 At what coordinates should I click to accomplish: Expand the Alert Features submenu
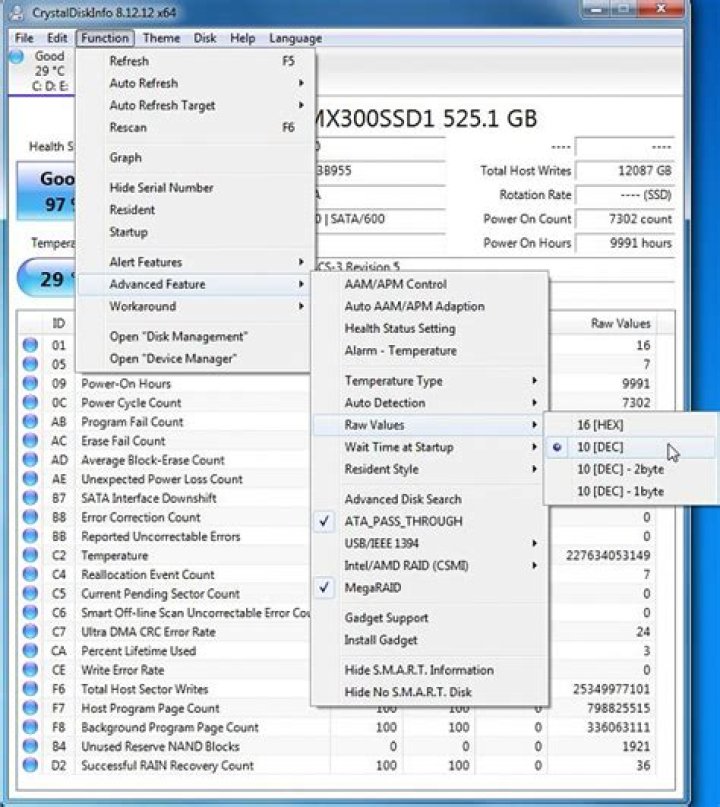195,262
